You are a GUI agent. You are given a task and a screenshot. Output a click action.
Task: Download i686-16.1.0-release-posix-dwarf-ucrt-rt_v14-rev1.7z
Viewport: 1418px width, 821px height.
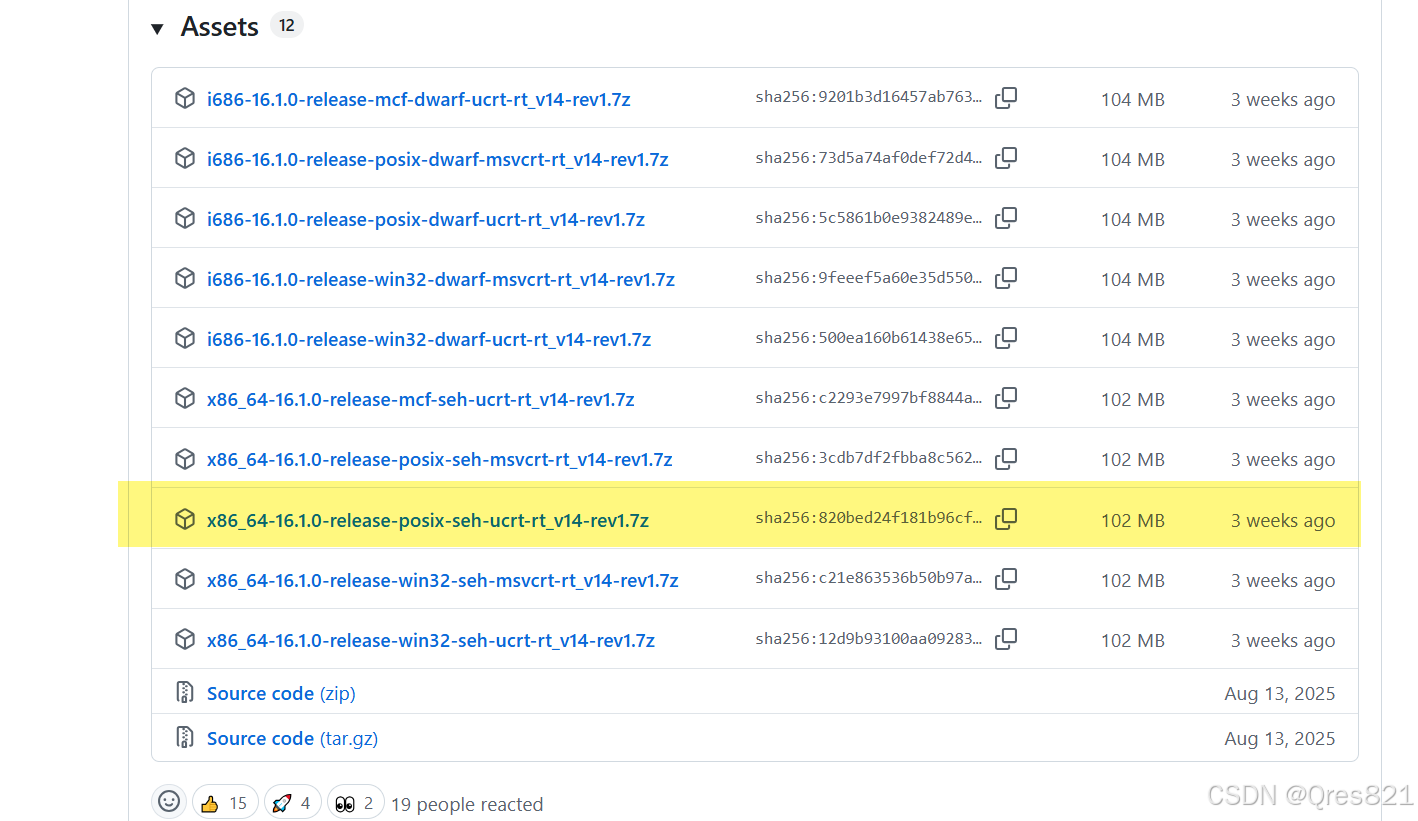[426, 219]
